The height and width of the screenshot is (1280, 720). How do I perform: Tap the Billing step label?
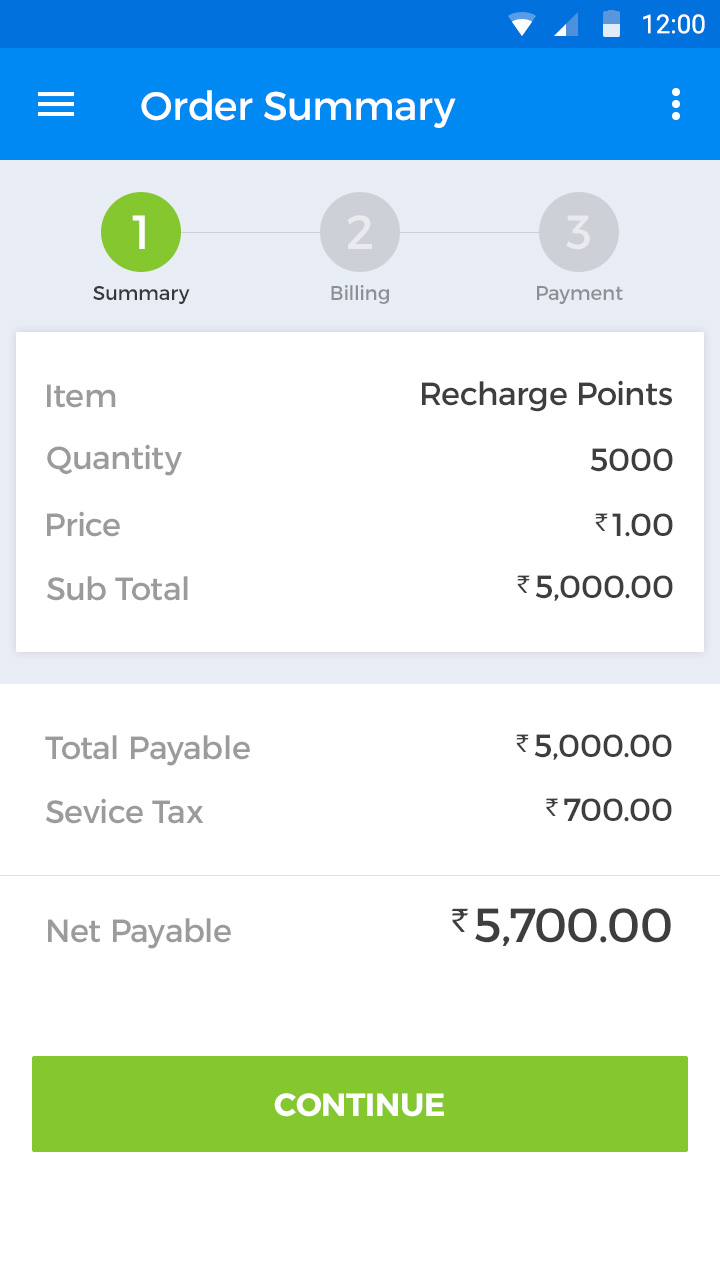pyautogui.click(x=360, y=293)
